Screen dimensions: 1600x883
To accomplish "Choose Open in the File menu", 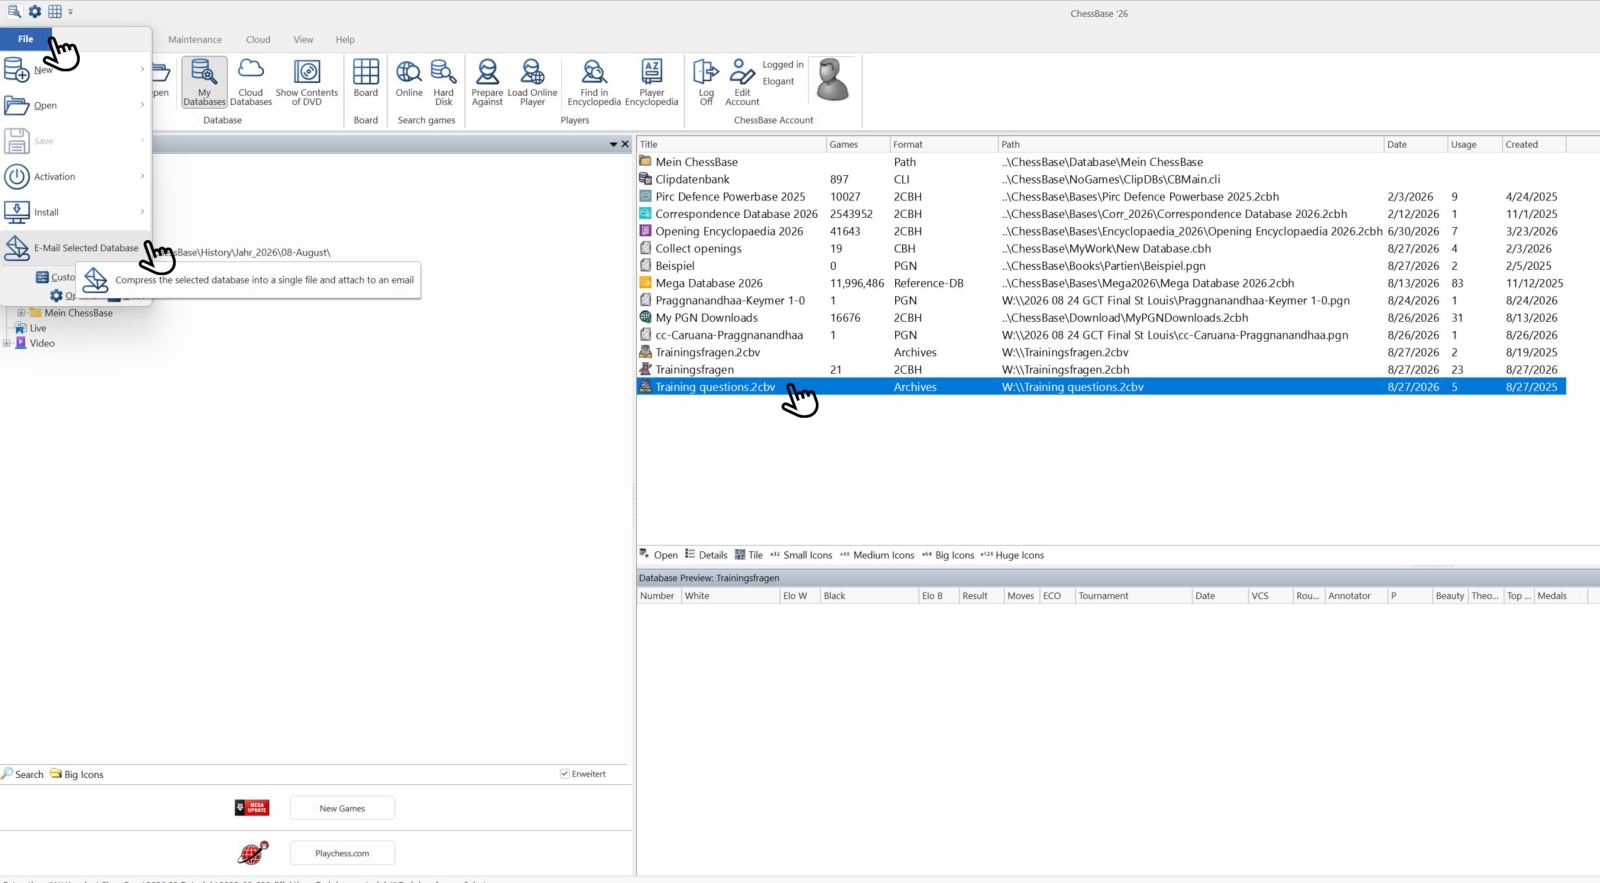I will point(75,105).
